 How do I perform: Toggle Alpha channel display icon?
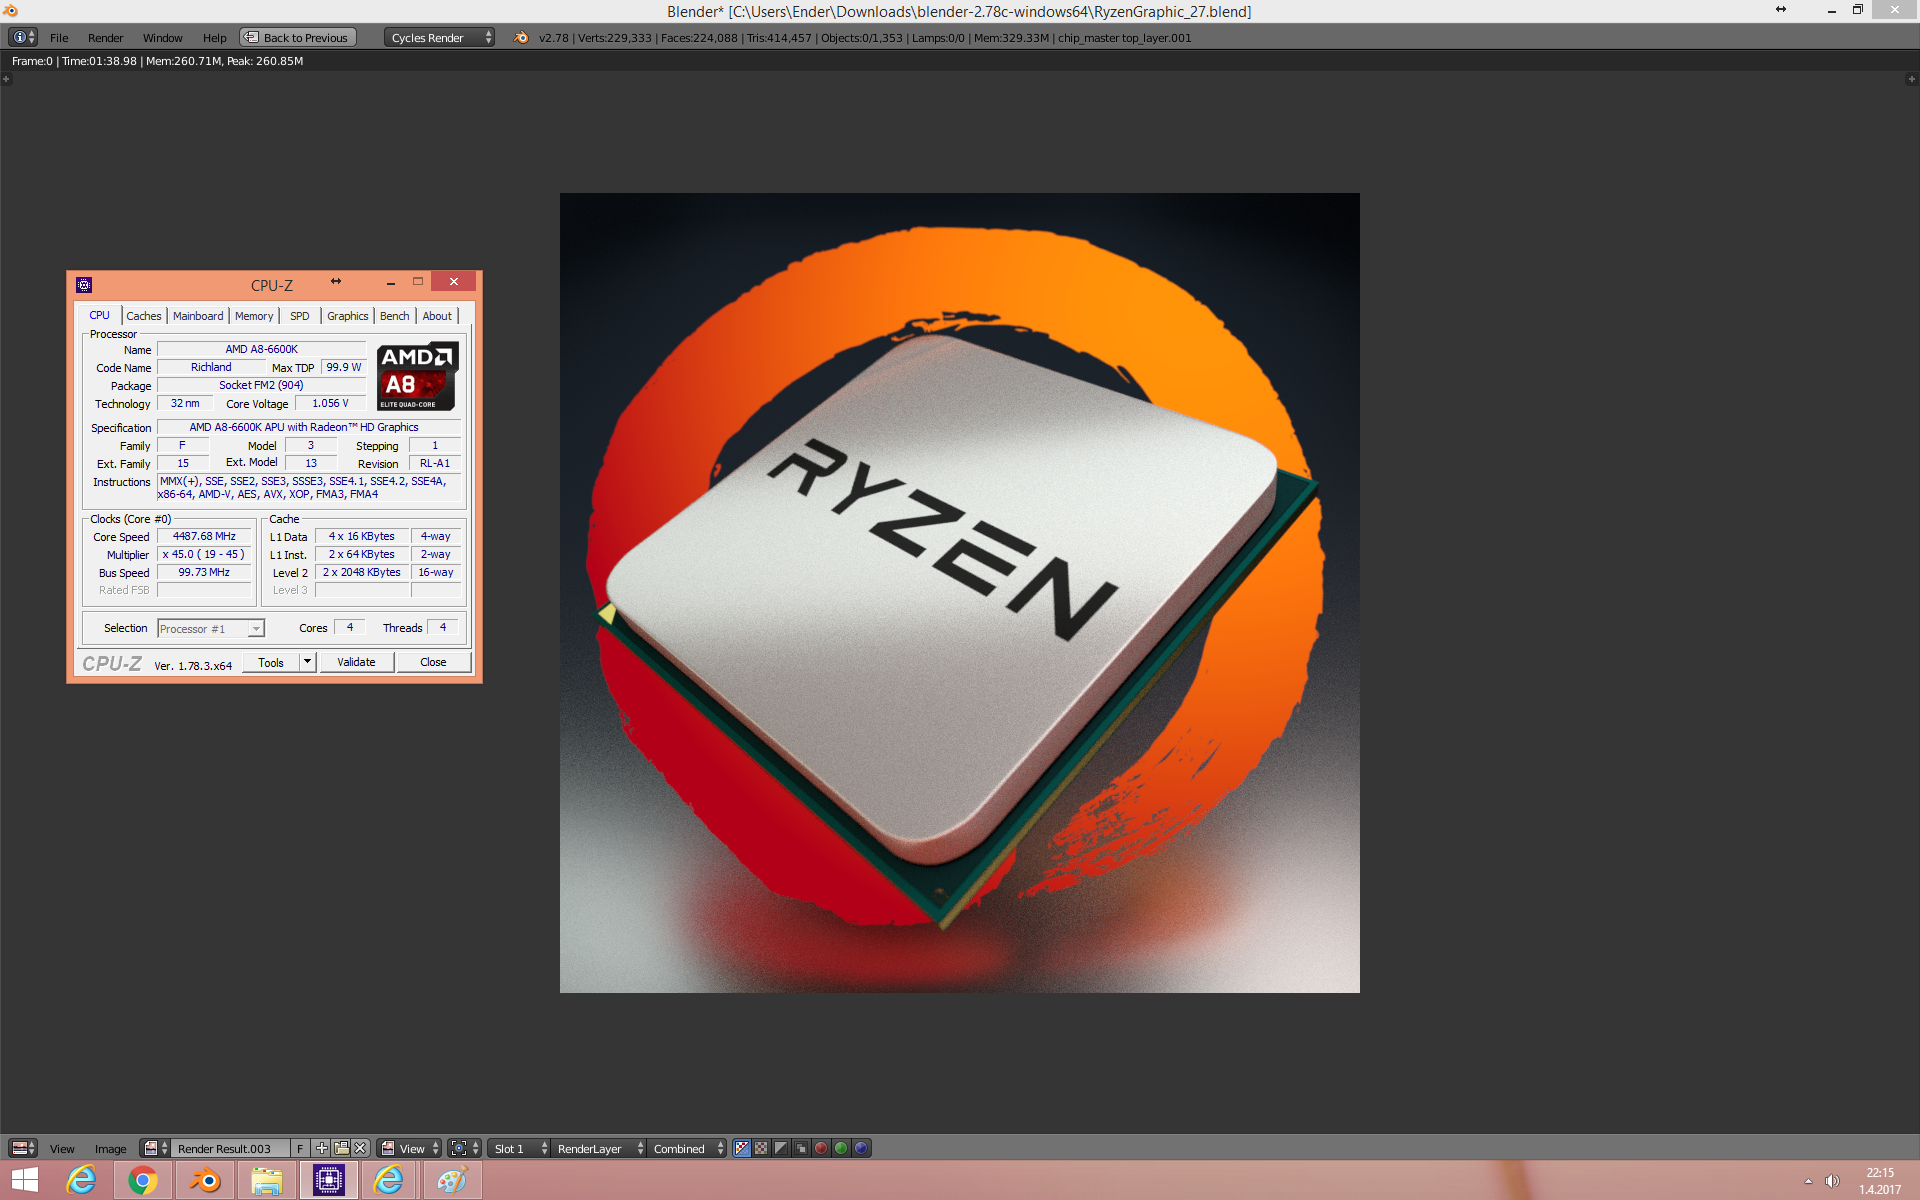click(x=781, y=1148)
